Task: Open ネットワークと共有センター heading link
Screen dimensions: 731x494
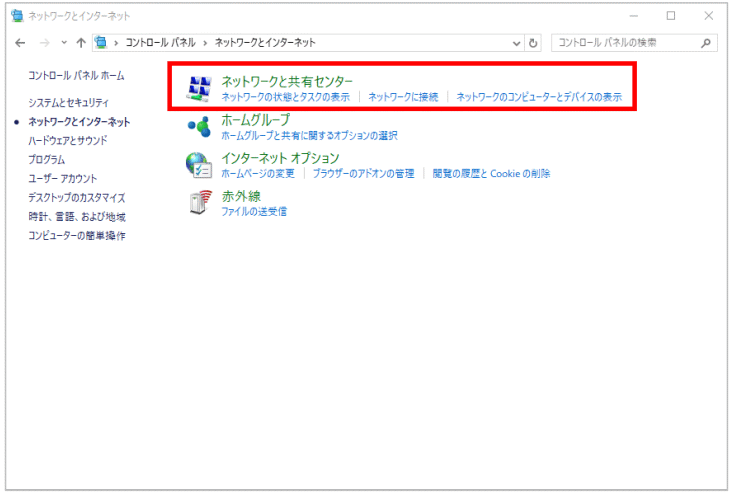Action: coord(286,81)
